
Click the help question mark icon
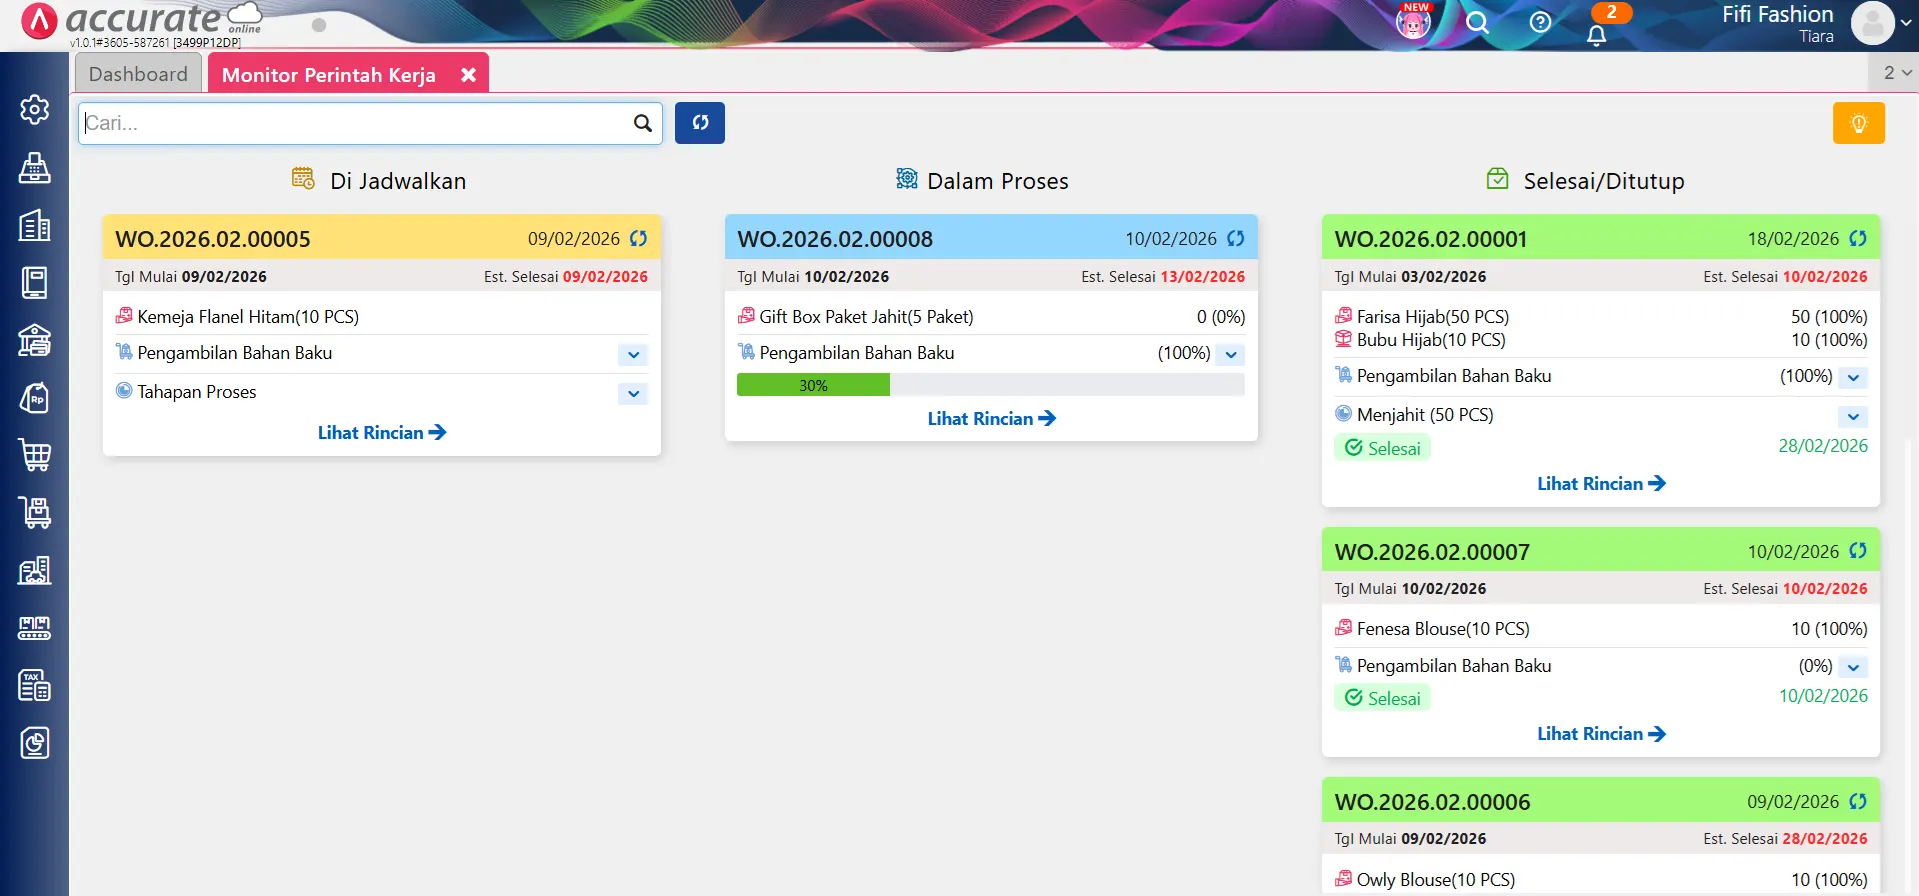pos(1540,22)
